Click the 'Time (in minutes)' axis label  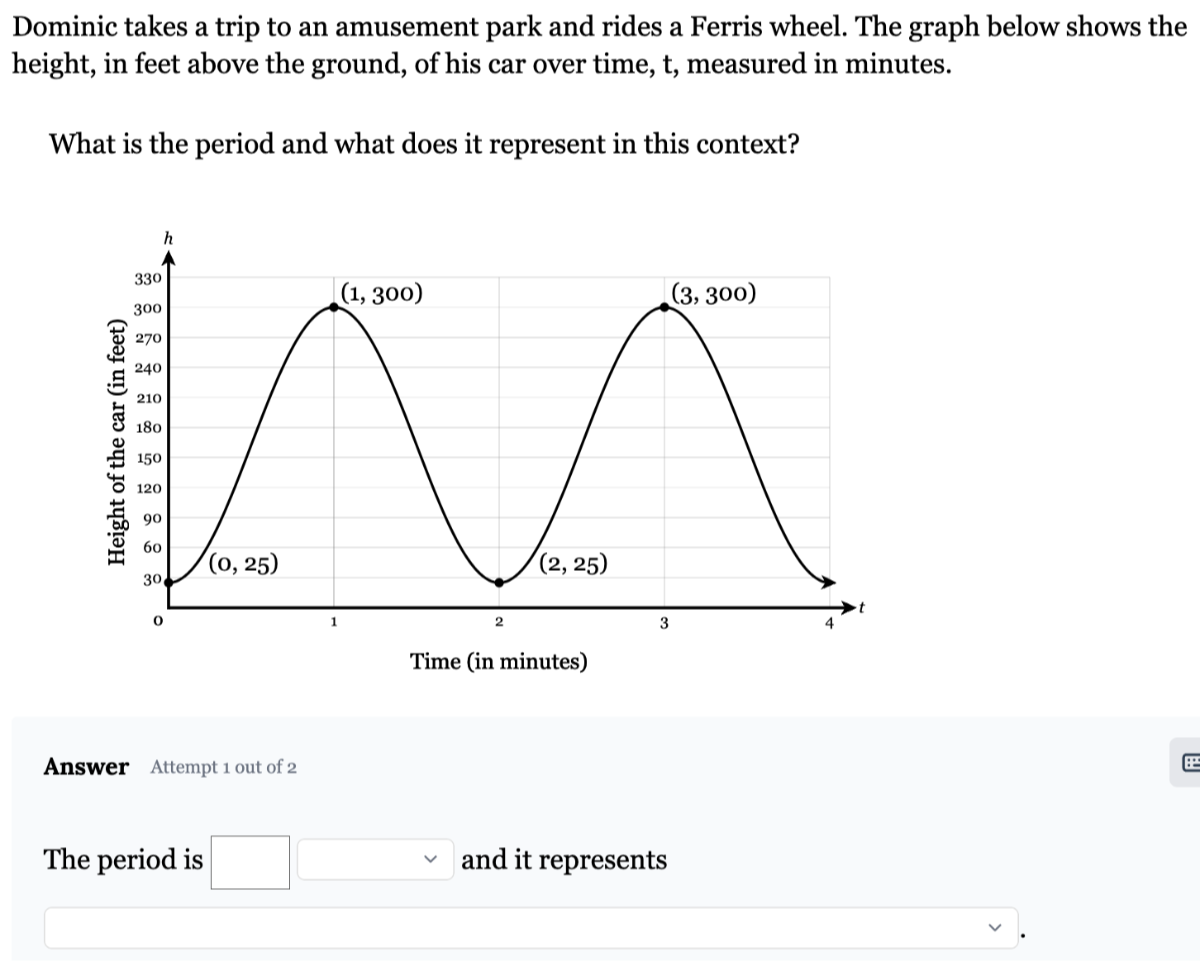[499, 662]
